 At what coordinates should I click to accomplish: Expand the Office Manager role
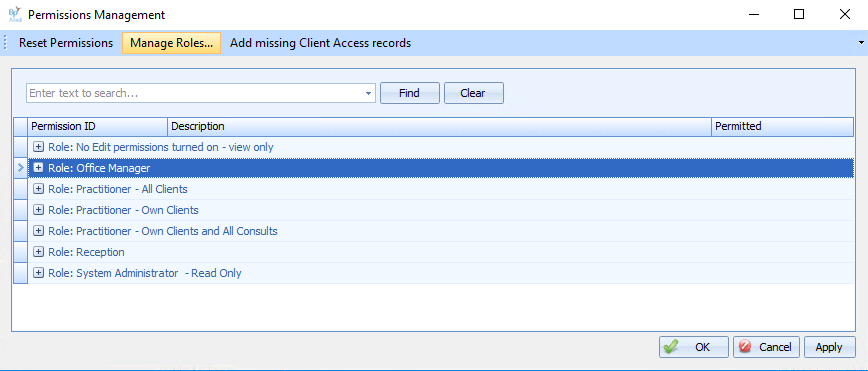pos(38,168)
